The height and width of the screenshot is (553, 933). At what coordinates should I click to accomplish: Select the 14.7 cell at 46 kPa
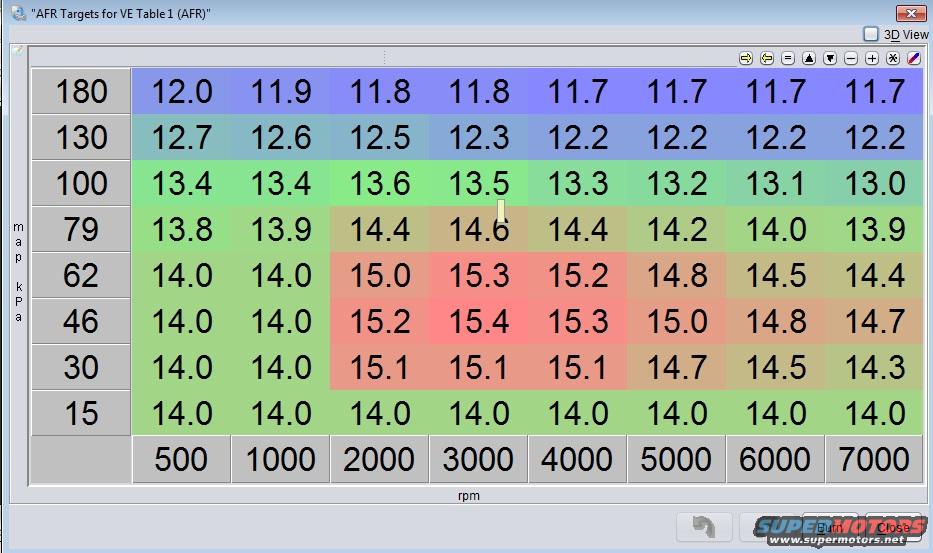874,321
